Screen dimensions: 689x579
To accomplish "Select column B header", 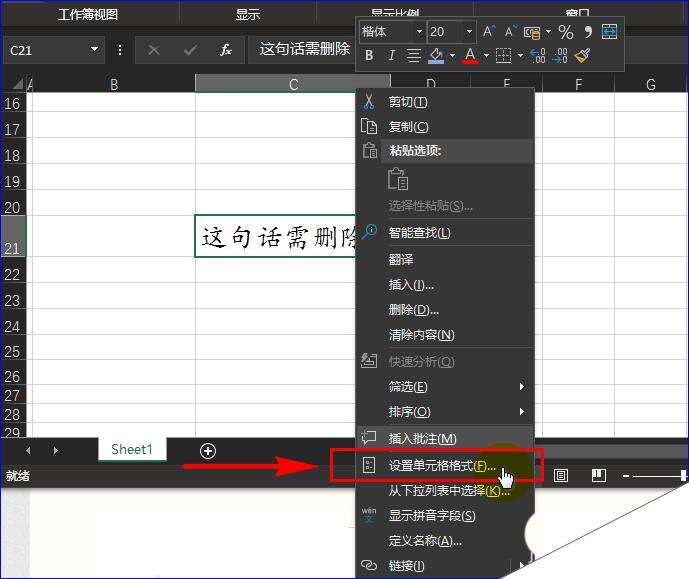I will pyautogui.click(x=114, y=83).
